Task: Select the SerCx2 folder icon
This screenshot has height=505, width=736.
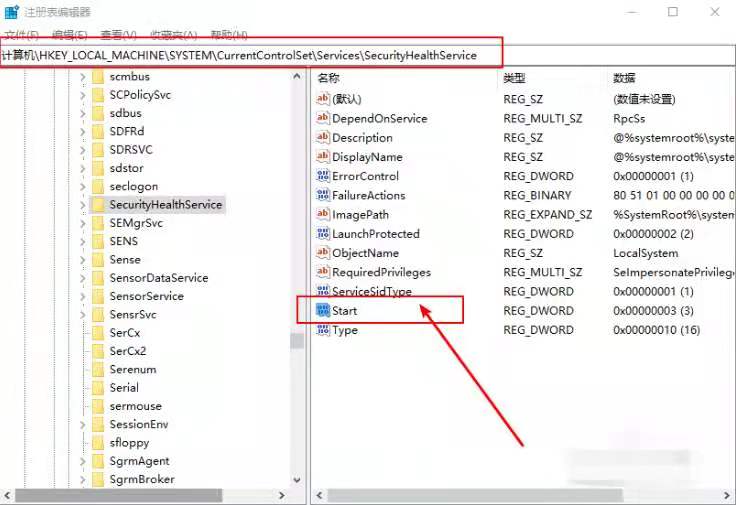Action: click(98, 351)
